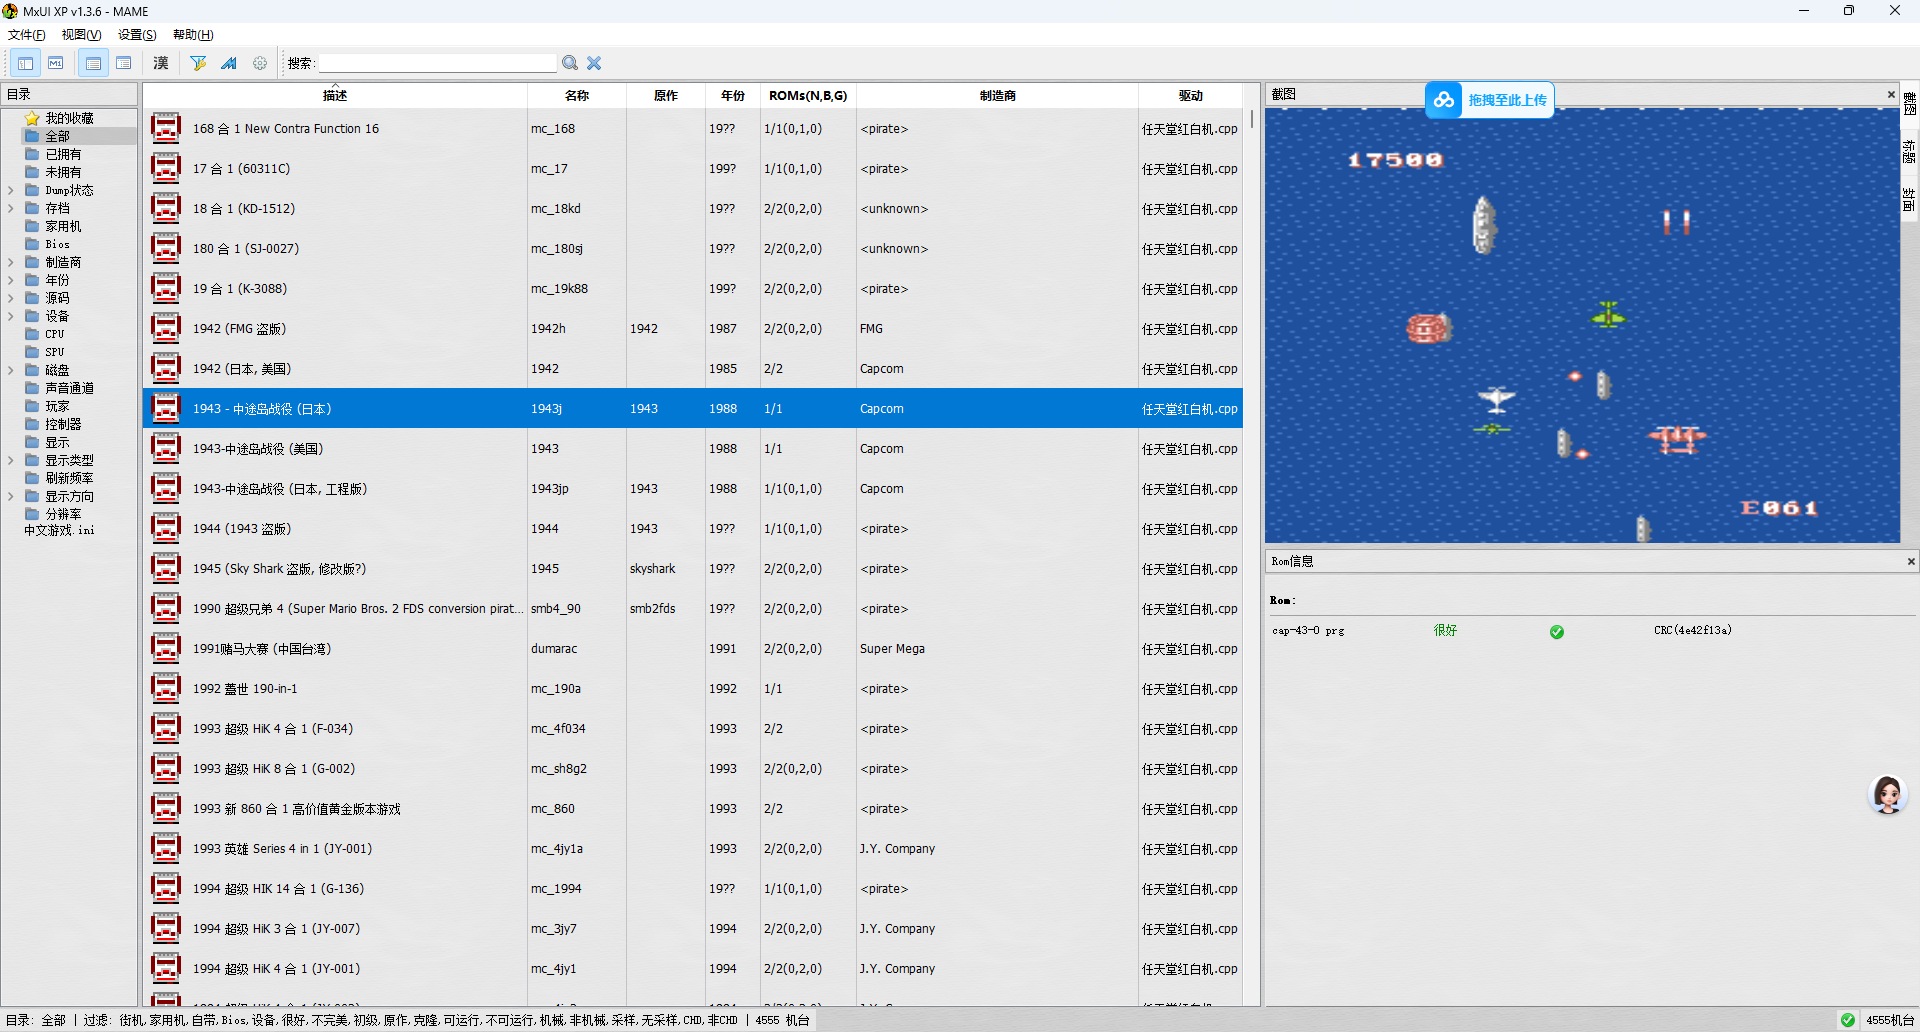This screenshot has height=1032, width=1920.
Task: Sort list by 描述 column header
Action: 335,95
